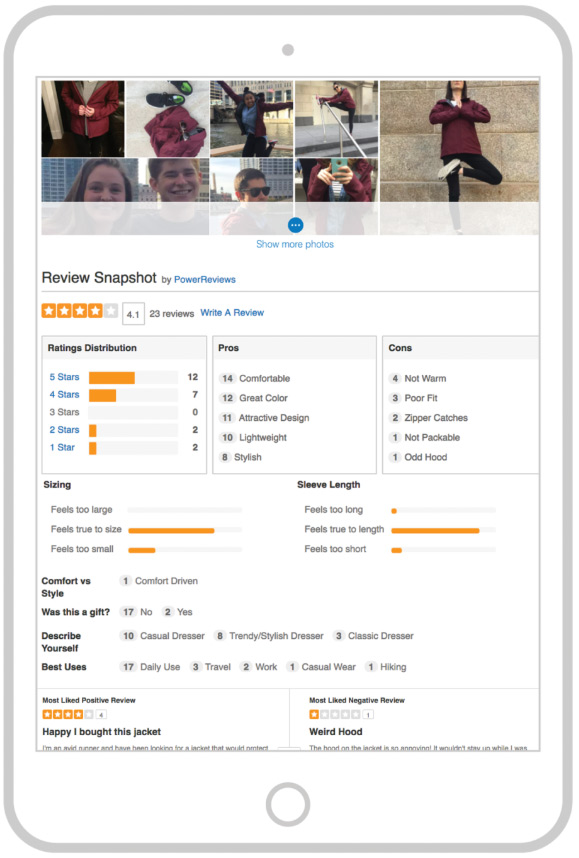Click the orange 5 Stars distribution bar
579x858 pixels.
pyautogui.click(x=112, y=378)
